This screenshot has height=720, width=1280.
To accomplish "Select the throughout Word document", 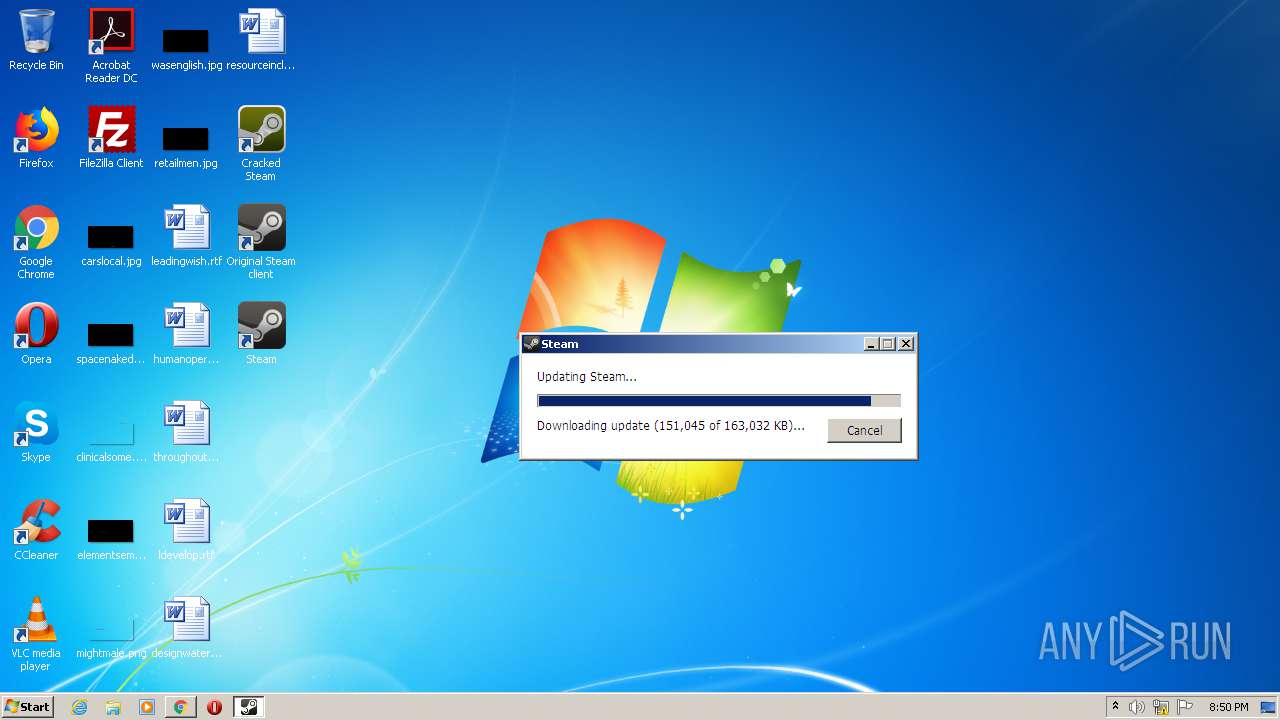I will click(186, 432).
